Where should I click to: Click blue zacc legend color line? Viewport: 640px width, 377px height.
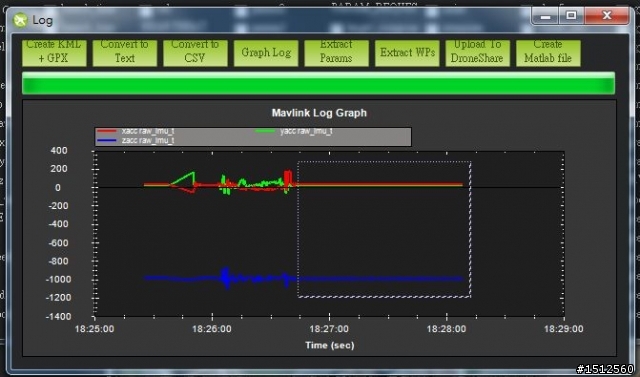[x=107, y=141]
